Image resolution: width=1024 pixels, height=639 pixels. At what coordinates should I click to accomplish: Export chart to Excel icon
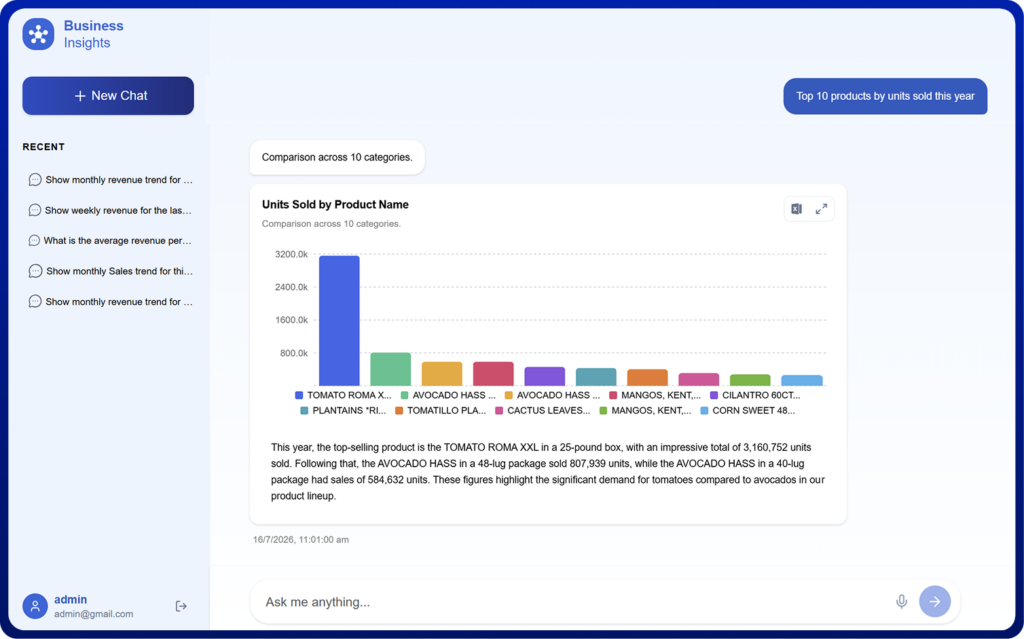pos(796,209)
